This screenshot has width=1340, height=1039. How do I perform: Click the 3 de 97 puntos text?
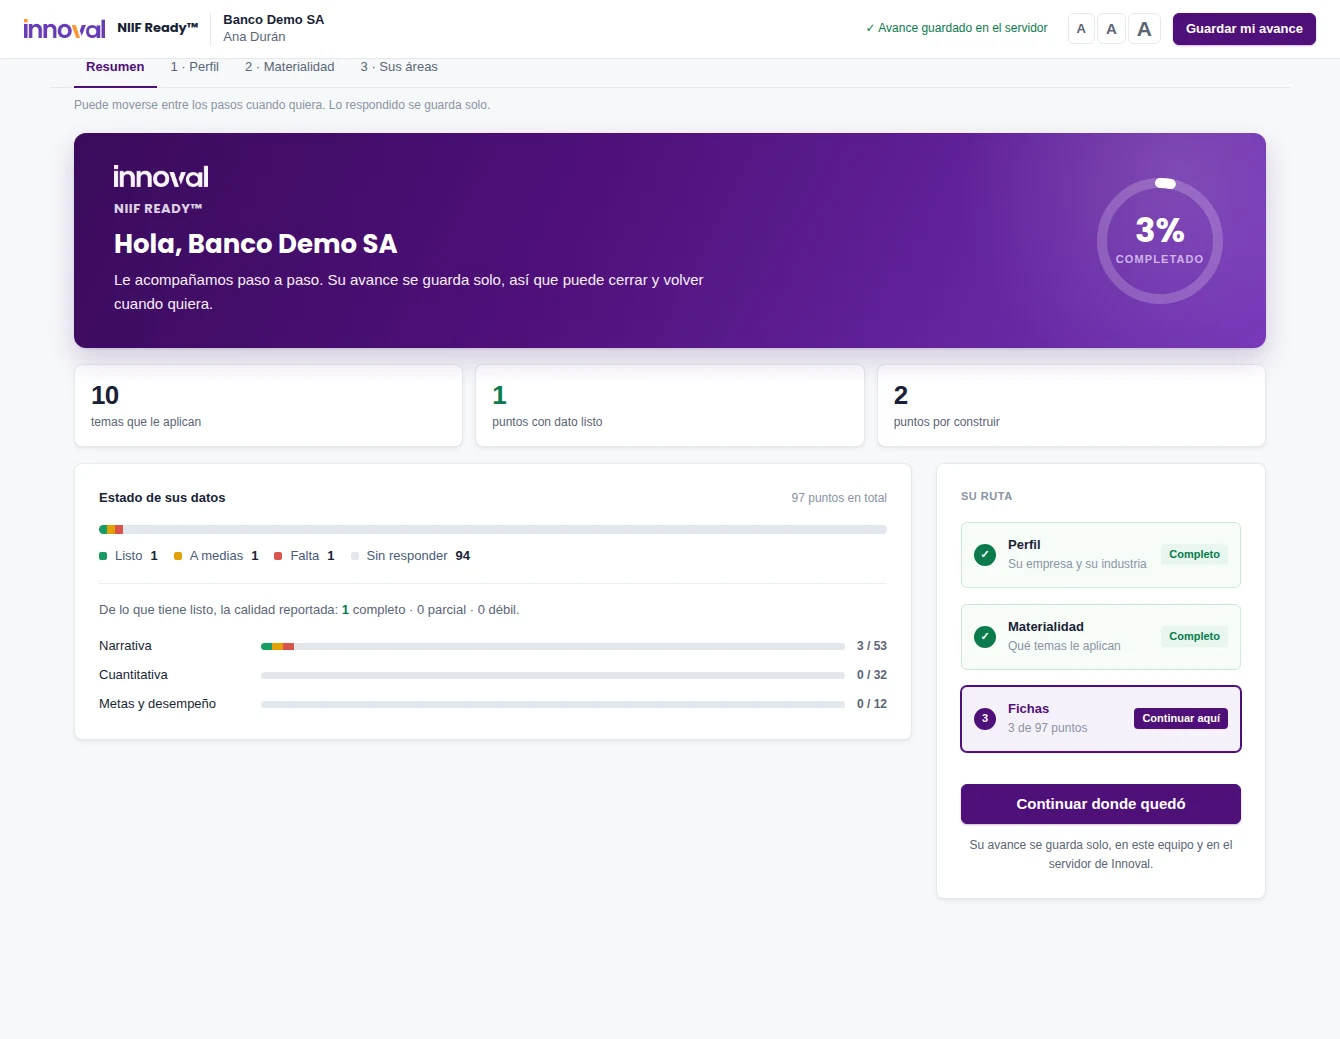(1047, 728)
